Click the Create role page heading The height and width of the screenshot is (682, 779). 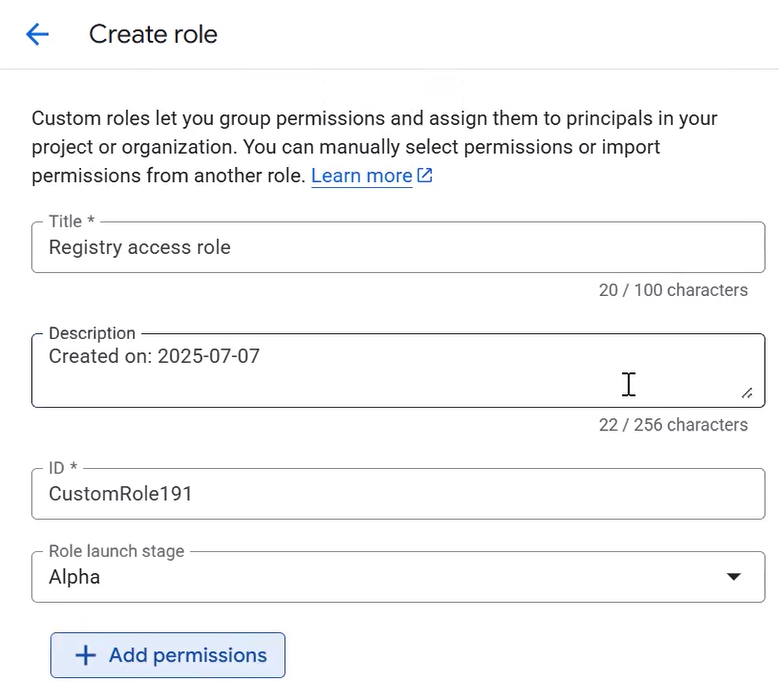[x=153, y=35]
